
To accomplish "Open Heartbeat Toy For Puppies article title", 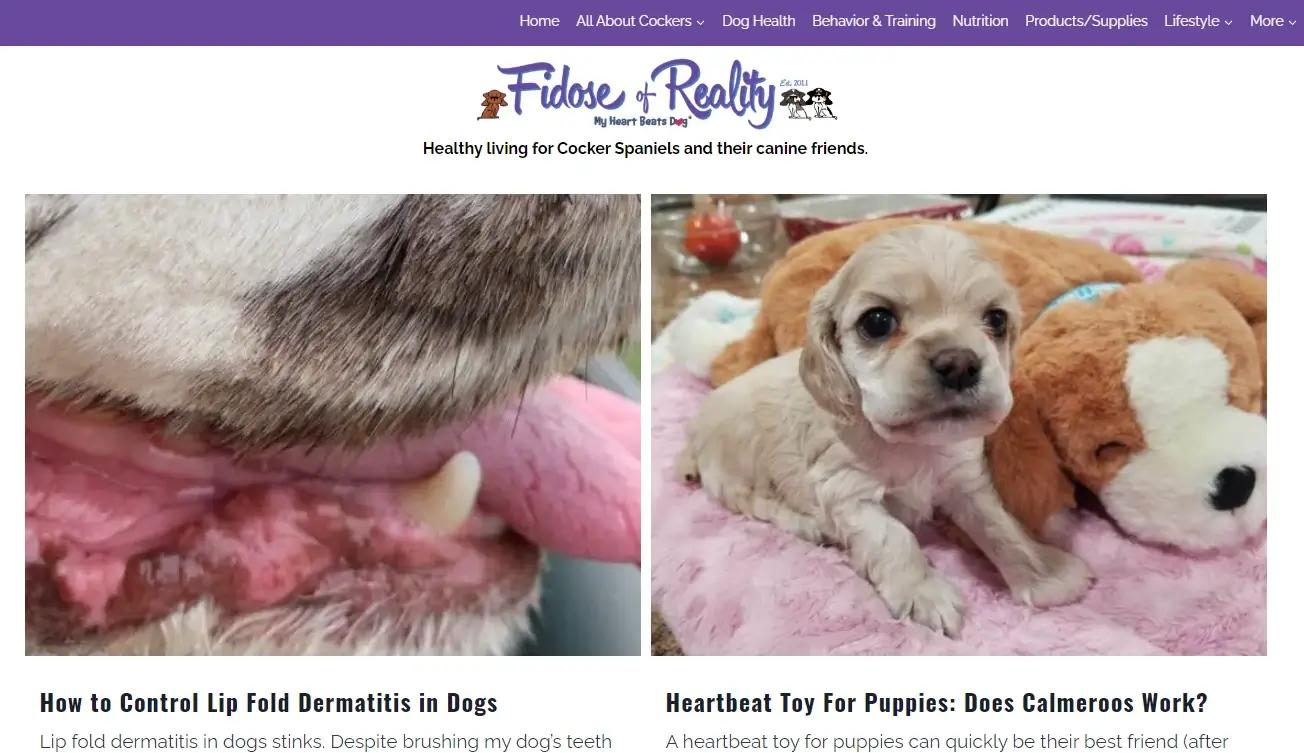I will click(937, 703).
